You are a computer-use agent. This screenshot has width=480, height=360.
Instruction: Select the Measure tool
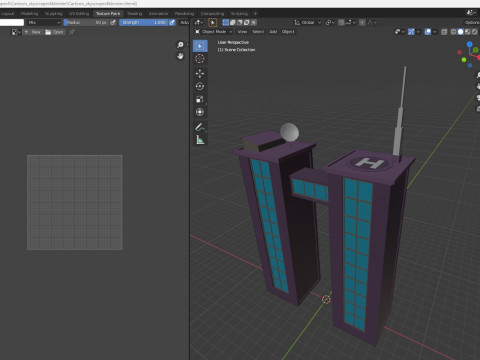coord(200,140)
